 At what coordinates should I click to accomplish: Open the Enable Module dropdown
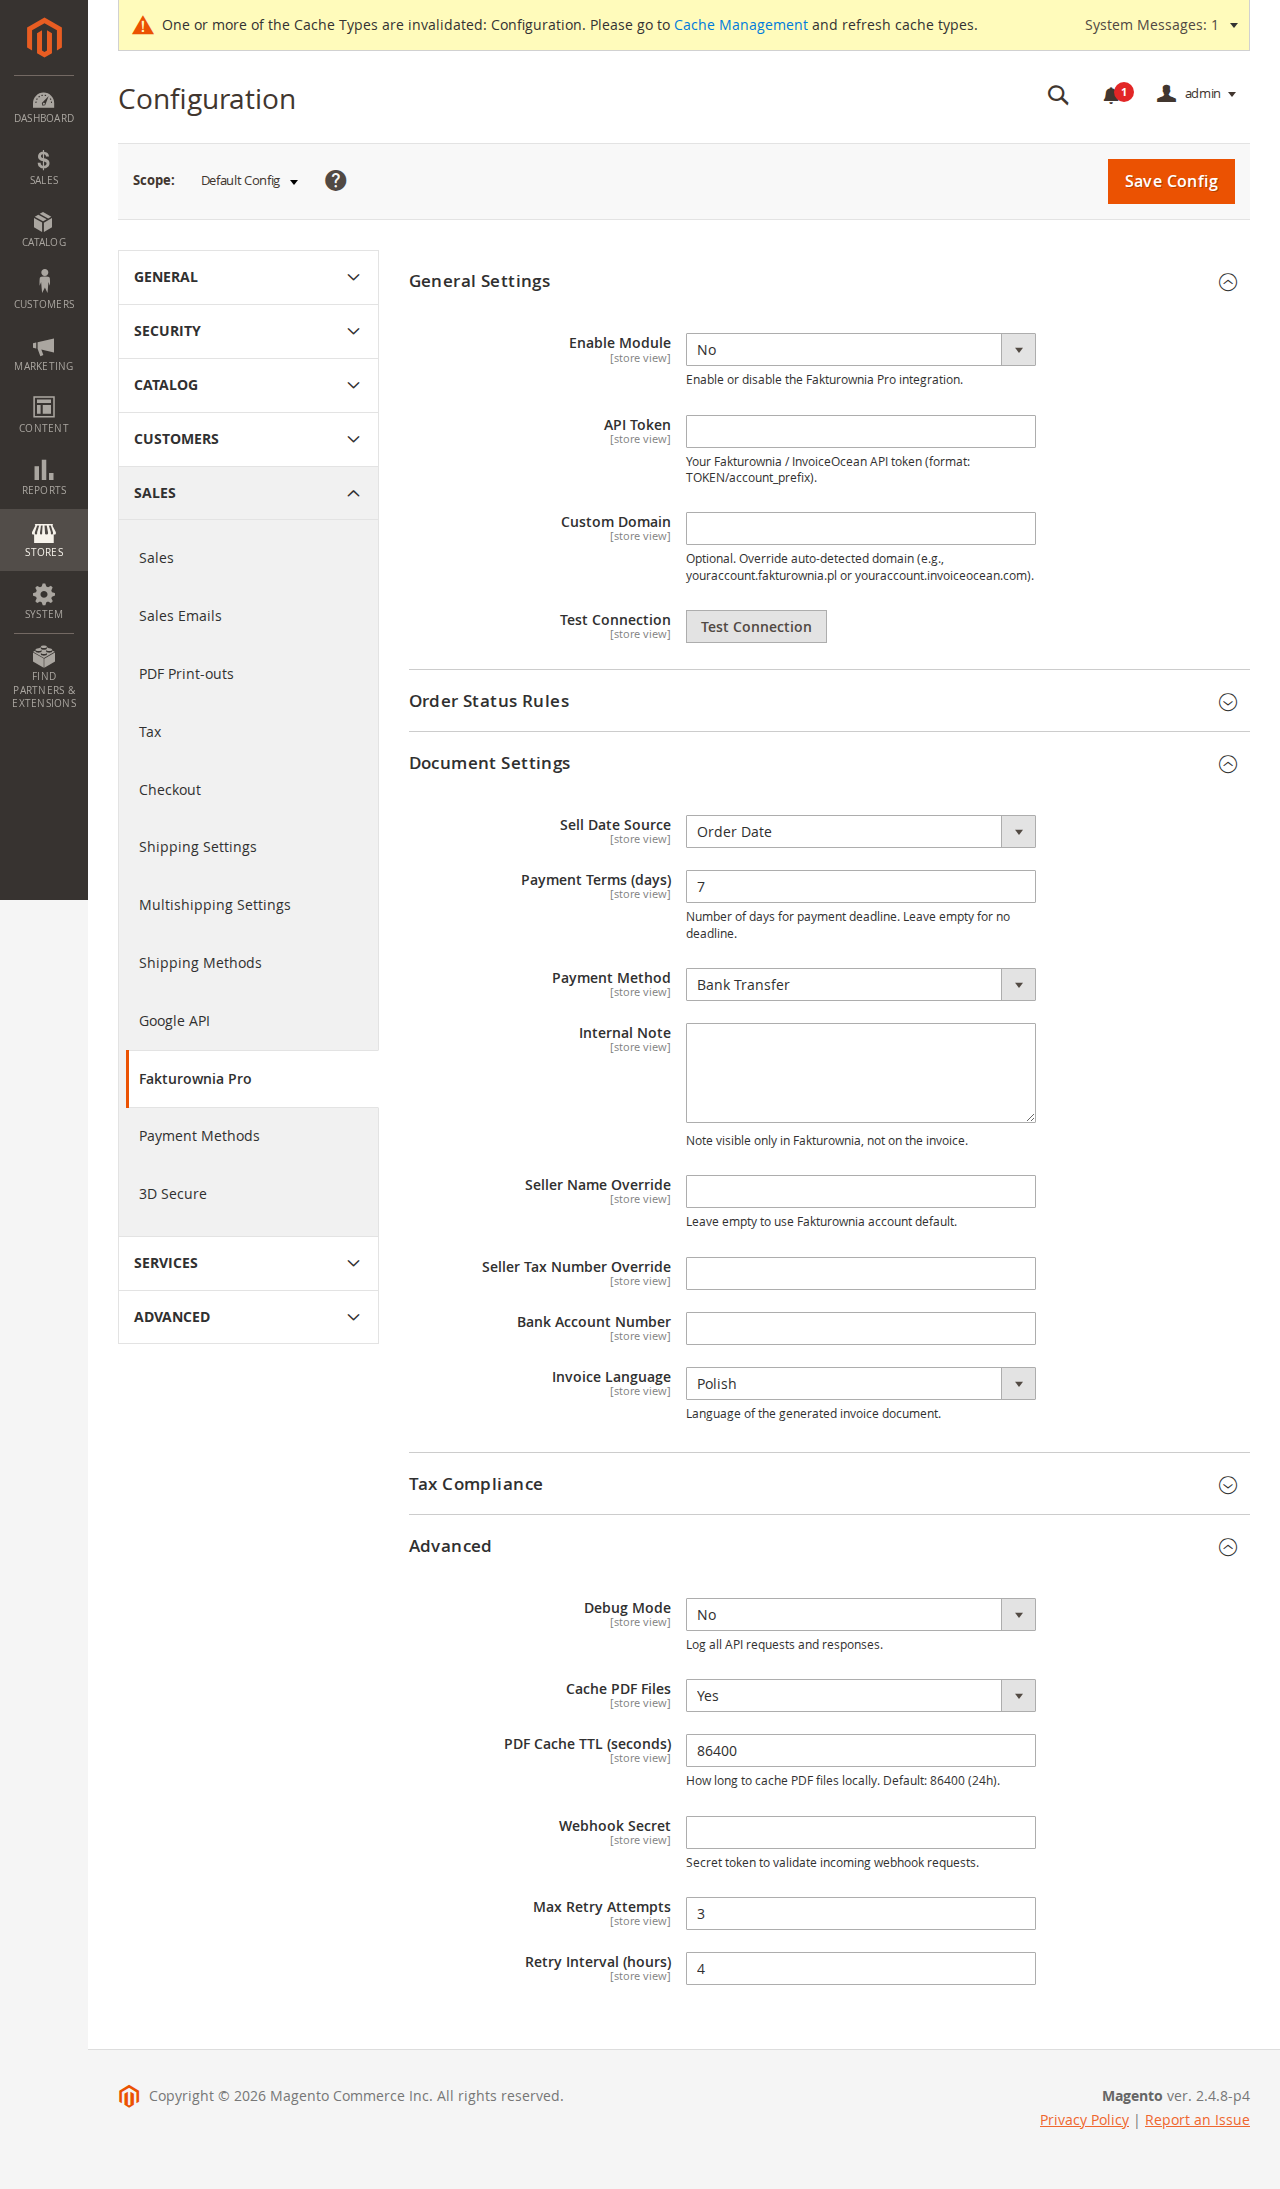tap(860, 350)
